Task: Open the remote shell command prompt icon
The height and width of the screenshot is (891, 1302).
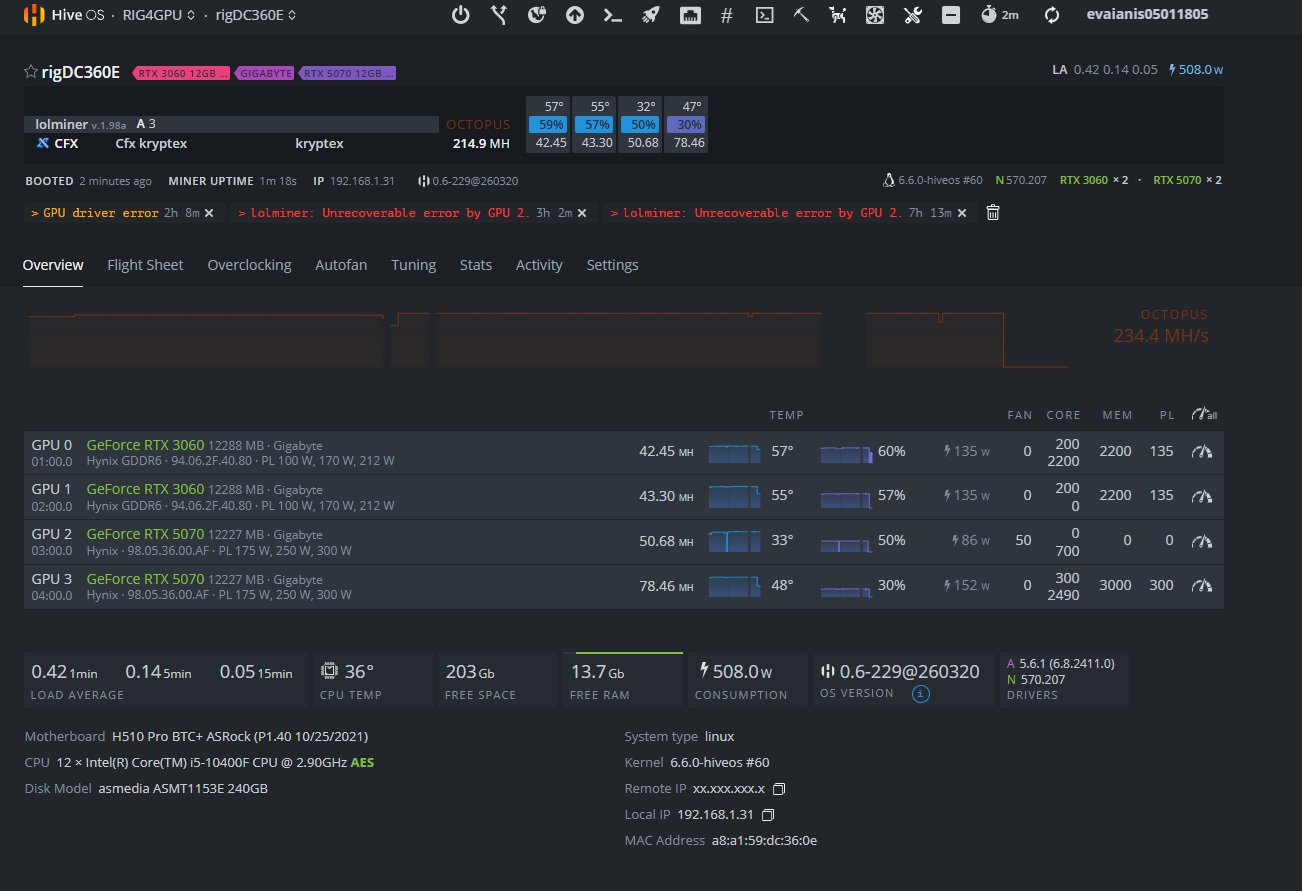Action: (x=612, y=15)
